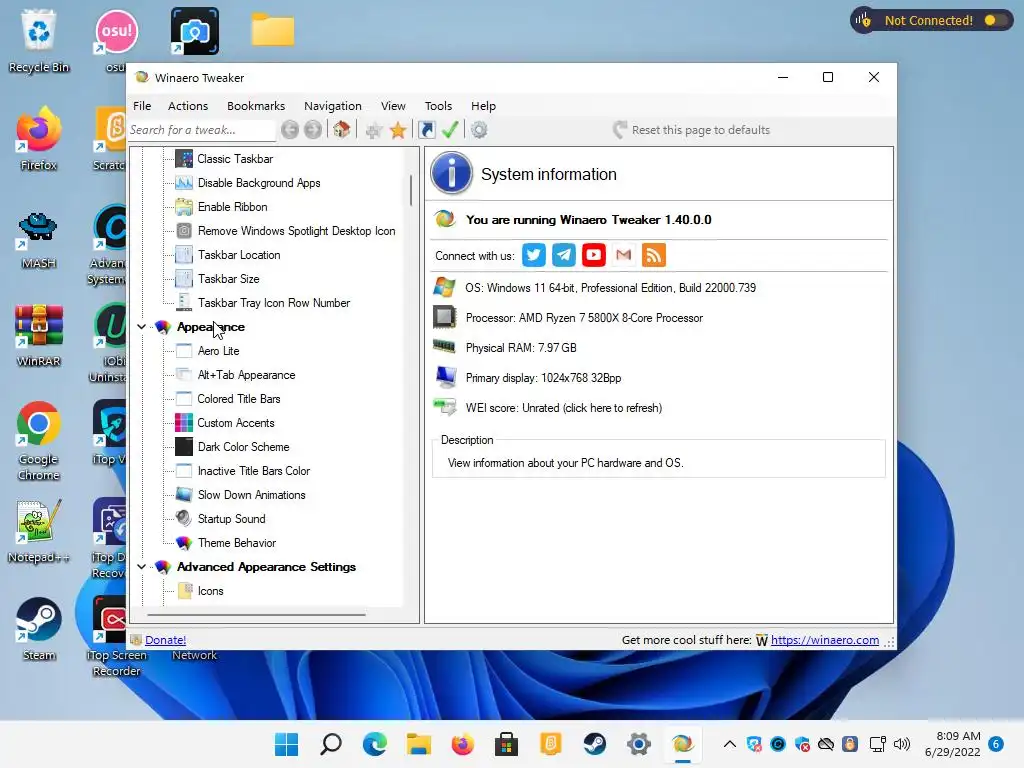The width and height of the screenshot is (1024, 768).
Task: Open the Help menu
Action: point(483,106)
